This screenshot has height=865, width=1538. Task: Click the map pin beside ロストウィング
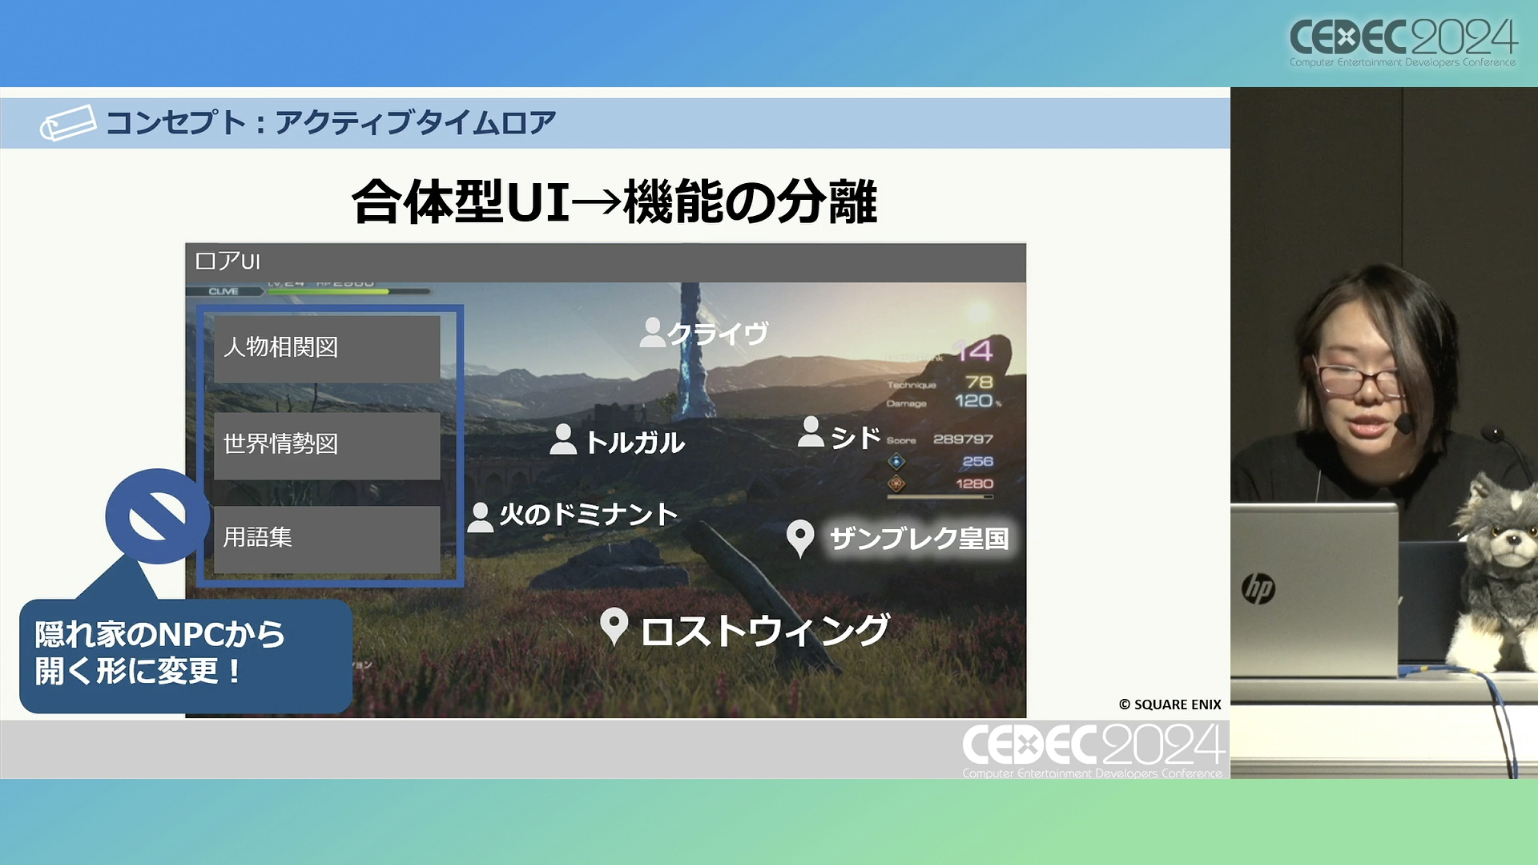[x=614, y=627]
